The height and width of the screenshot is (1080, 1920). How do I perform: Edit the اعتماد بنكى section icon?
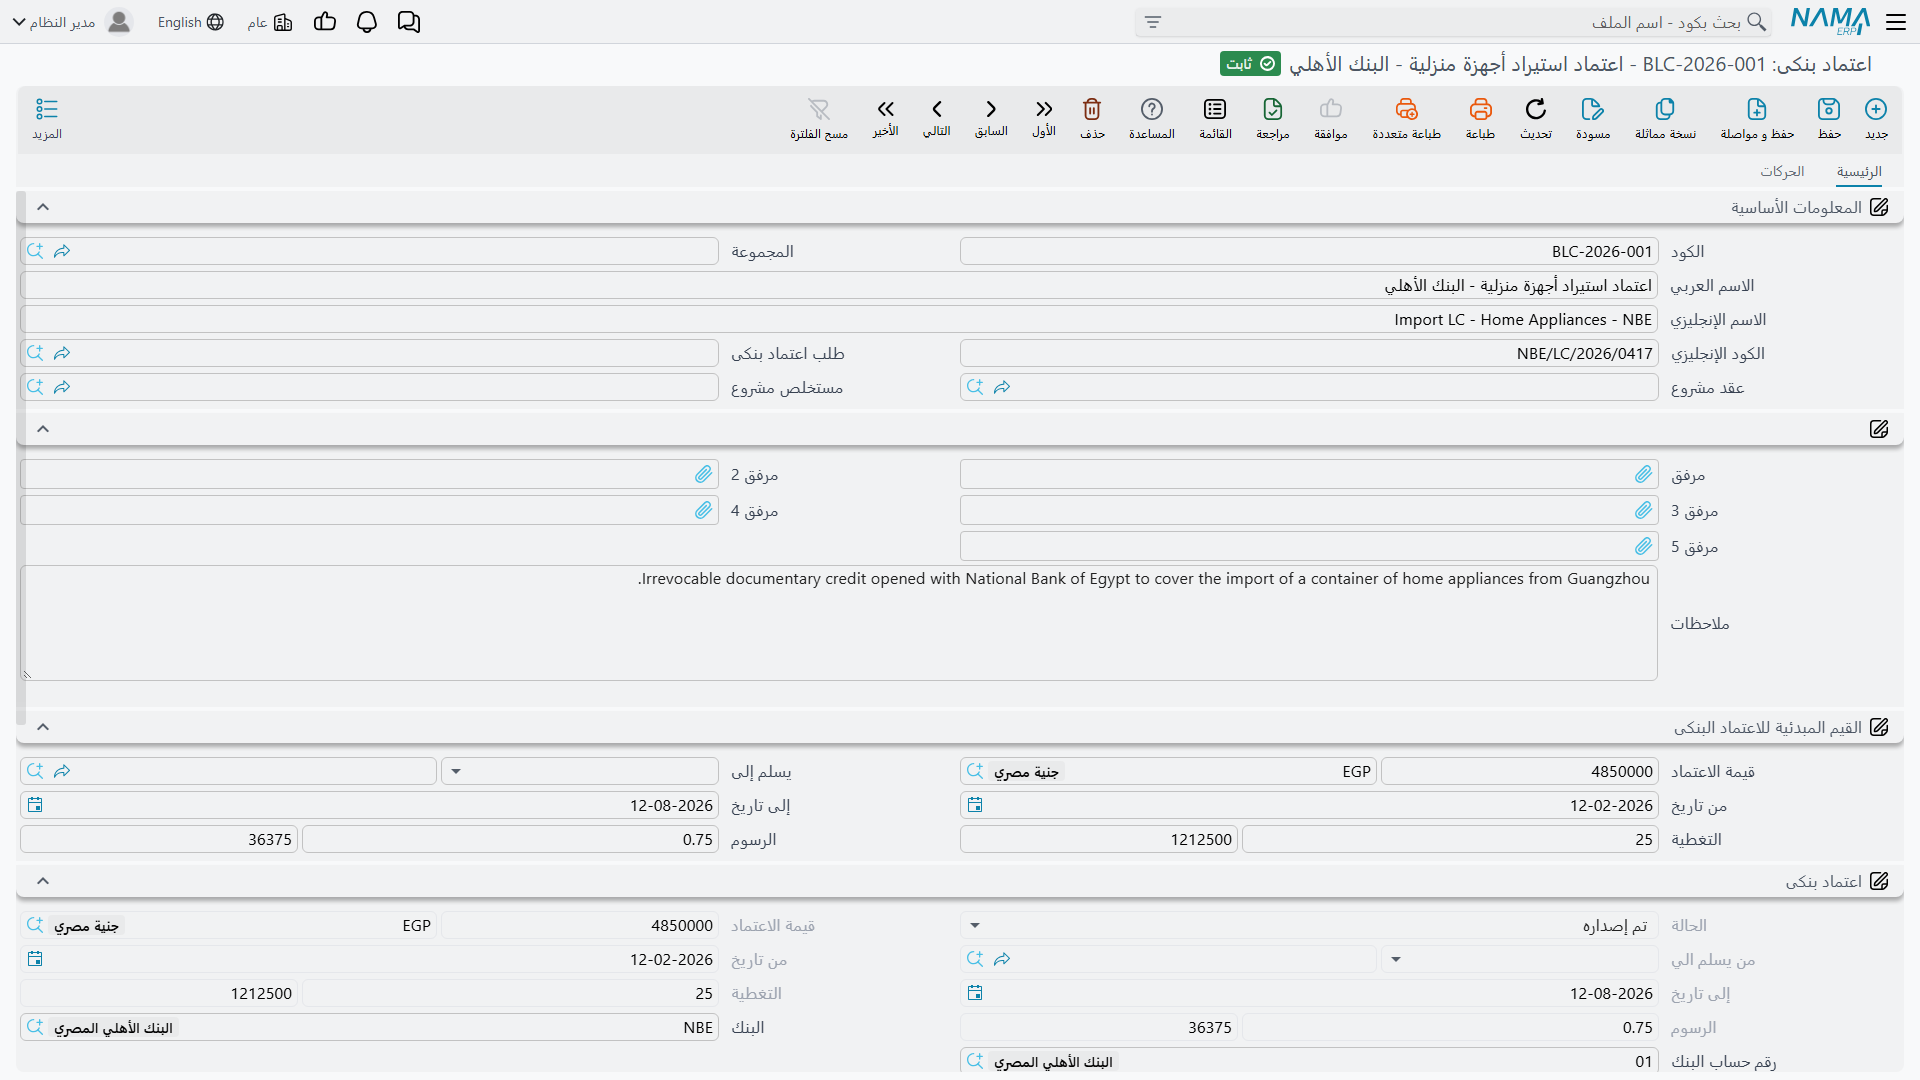[x=1879, y=881]
